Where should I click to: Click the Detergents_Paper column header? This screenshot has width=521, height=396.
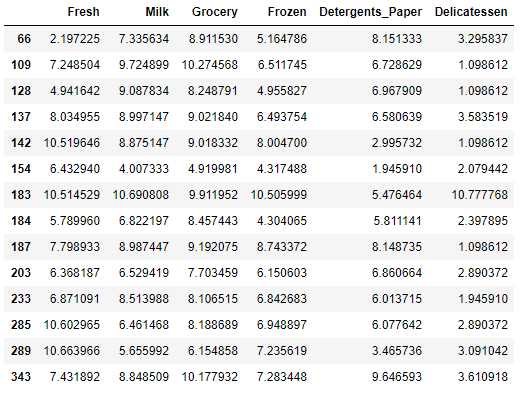371,12
